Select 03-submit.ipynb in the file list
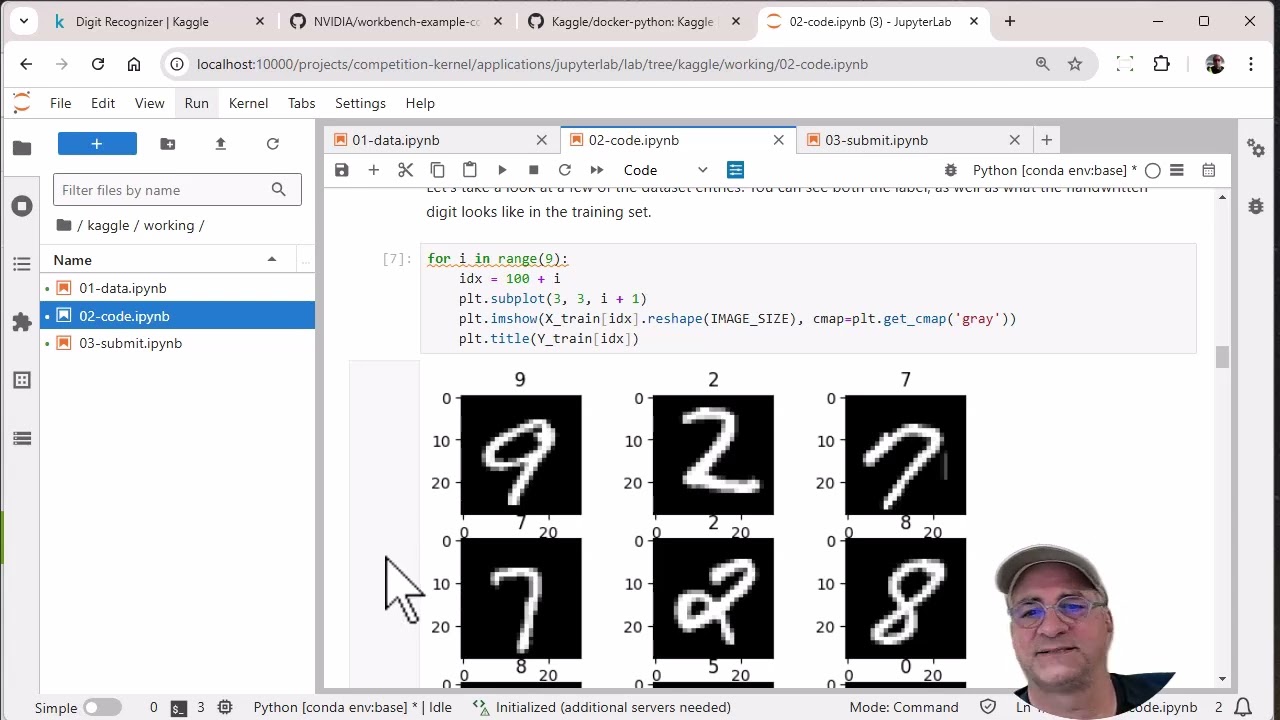This screenshot has width=1280, height=720. click(x=177, y=343)
